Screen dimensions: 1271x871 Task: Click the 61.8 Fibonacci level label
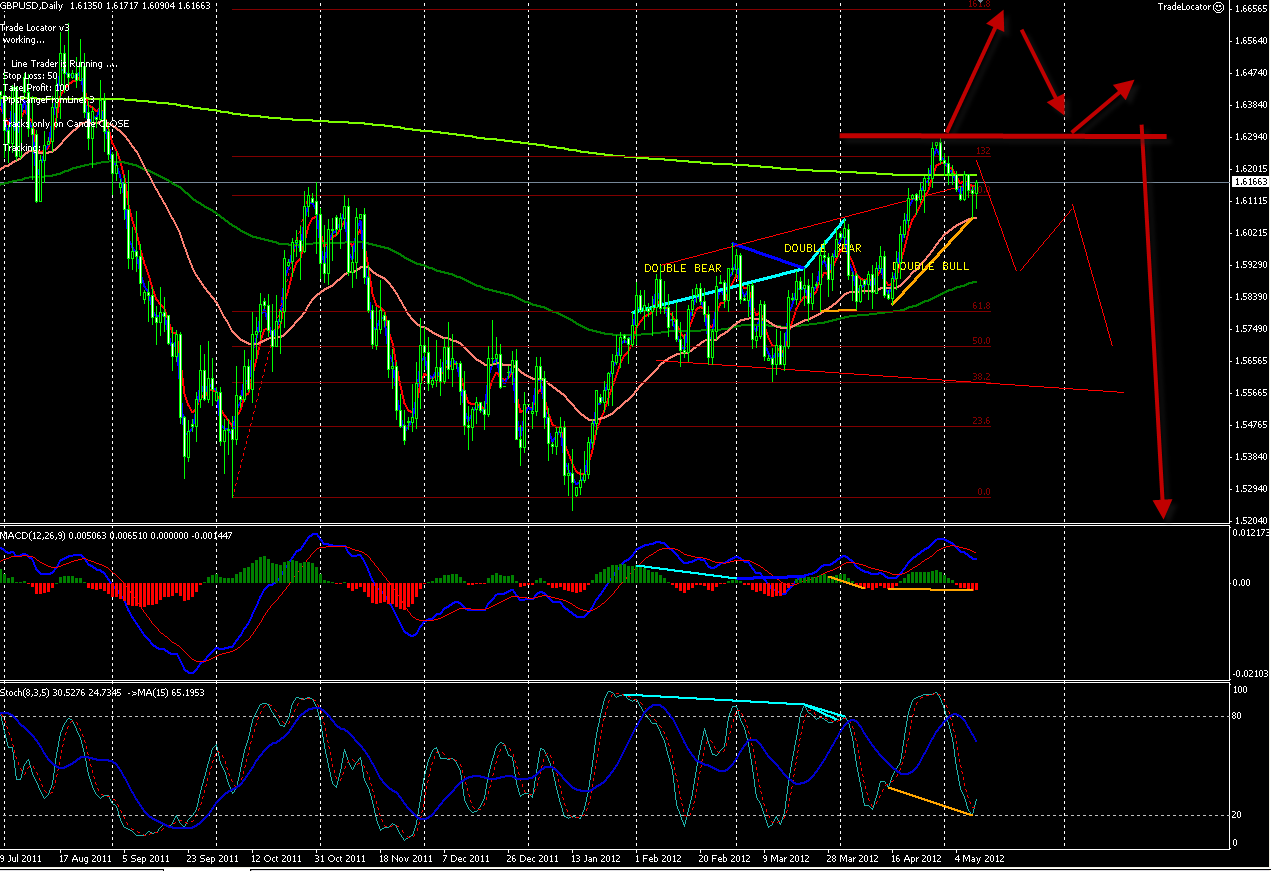coord(981,306)
